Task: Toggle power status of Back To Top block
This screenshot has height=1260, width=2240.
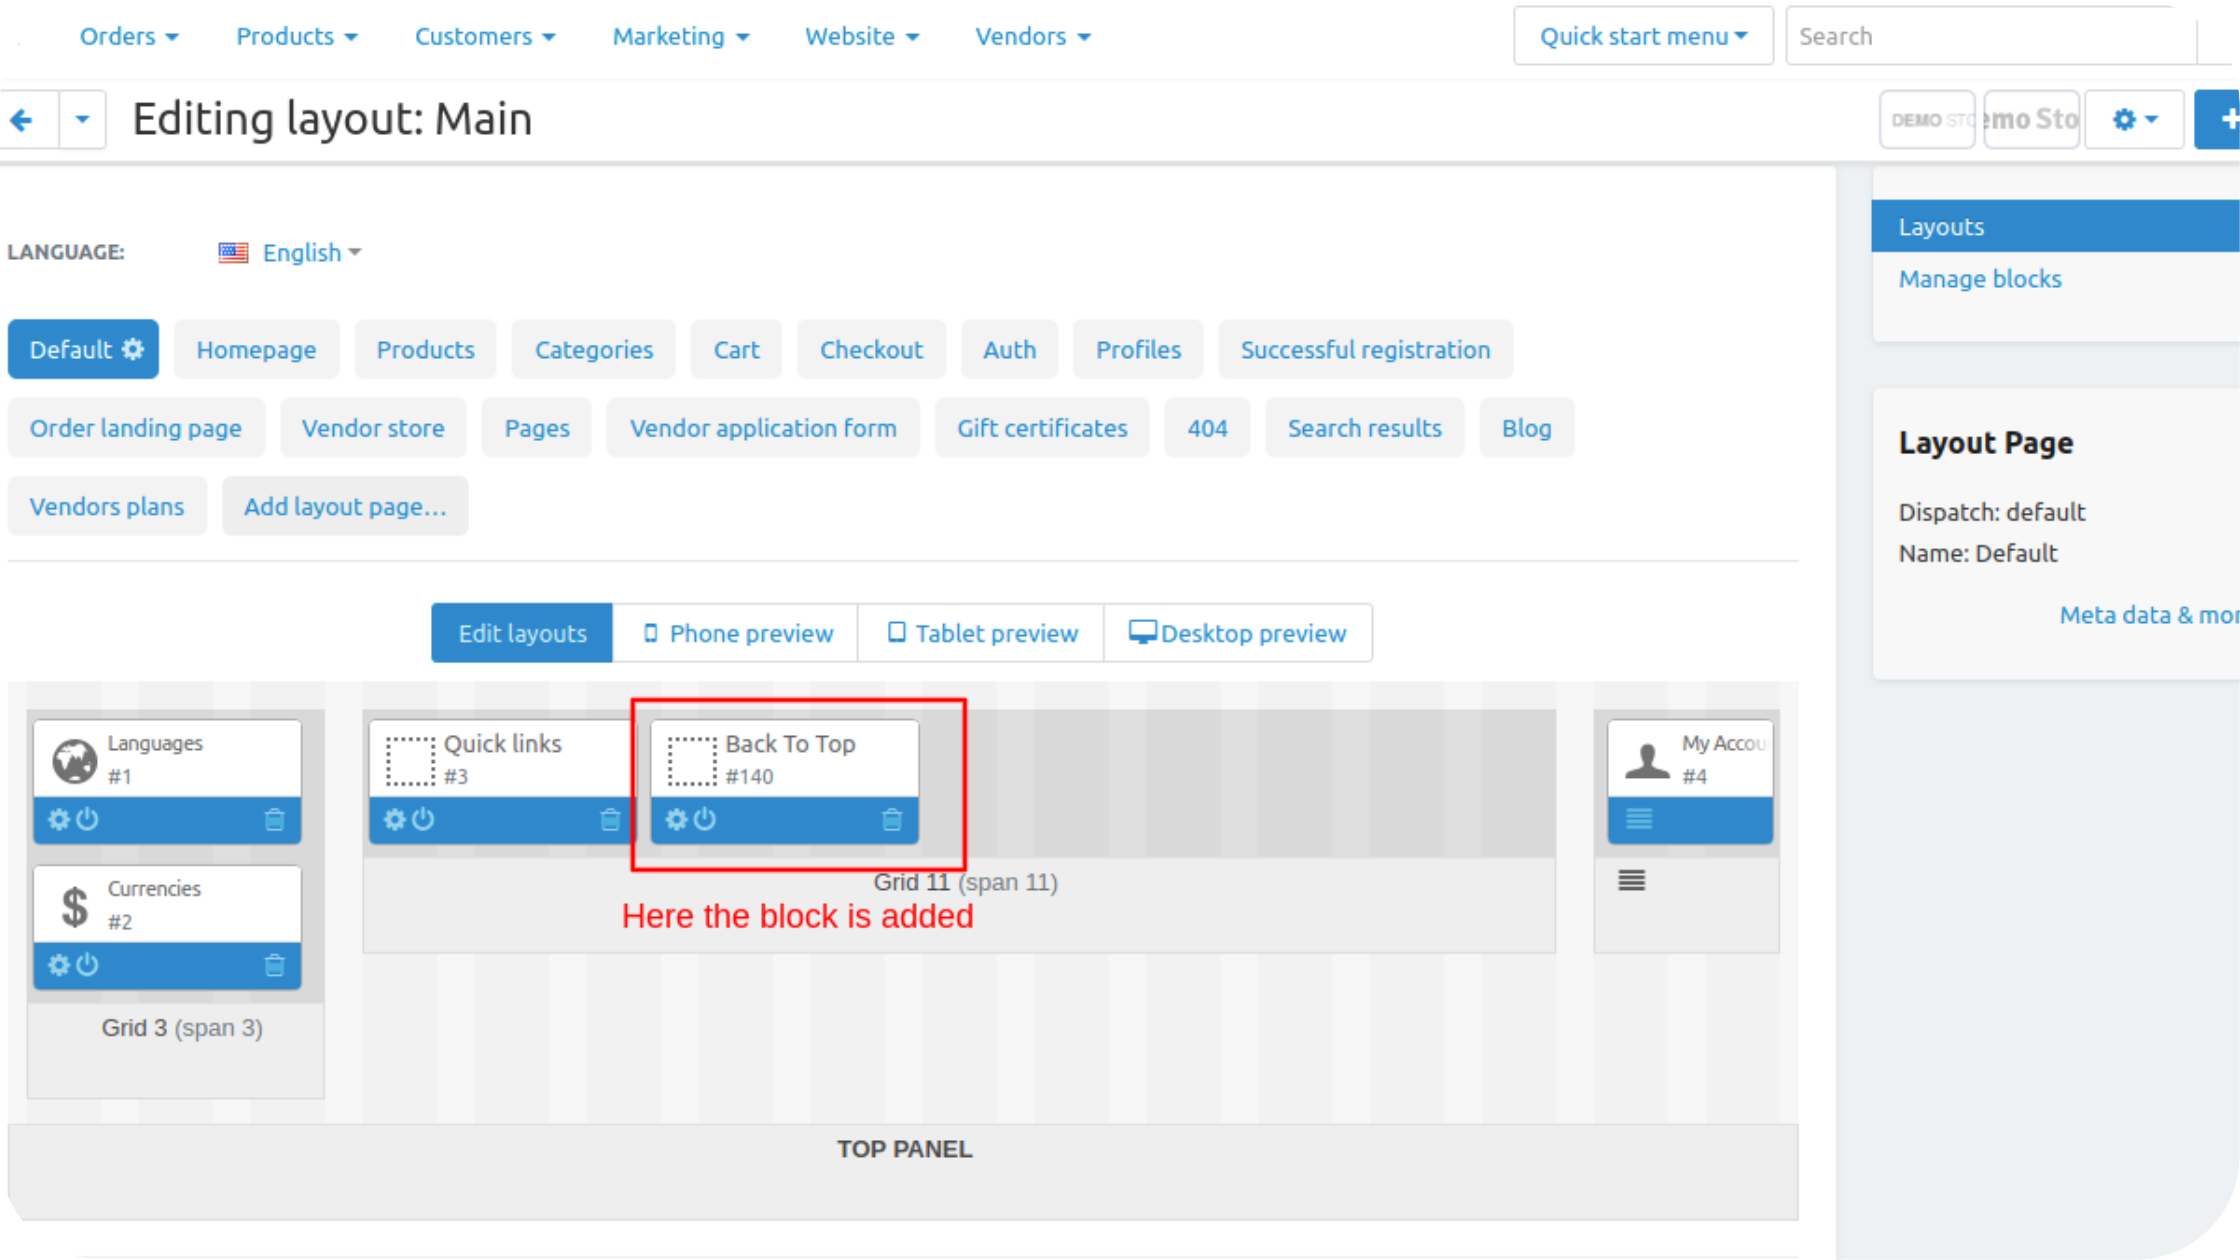Action: pos(706,820)
